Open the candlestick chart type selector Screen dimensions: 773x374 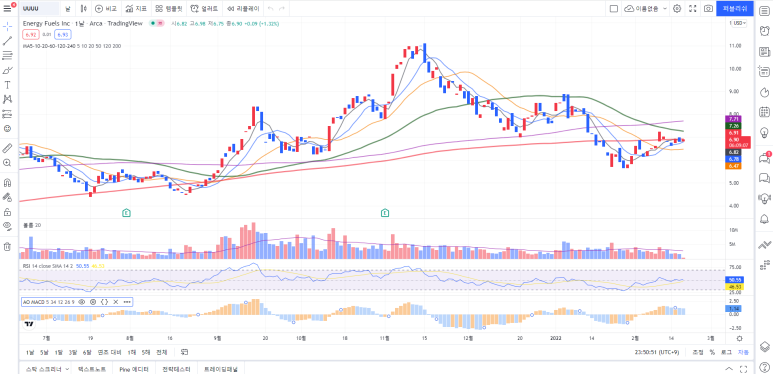(x=84, y=8)
